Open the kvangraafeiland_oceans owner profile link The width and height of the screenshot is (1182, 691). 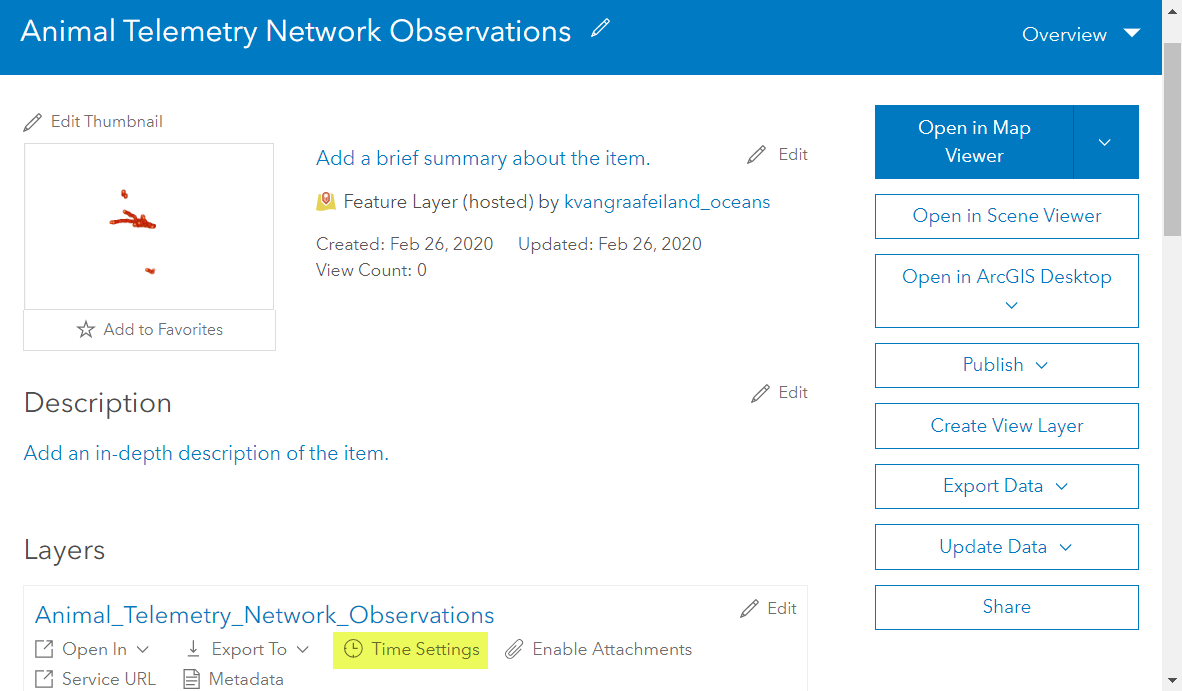pyautogui.click(x=667, y=202)
